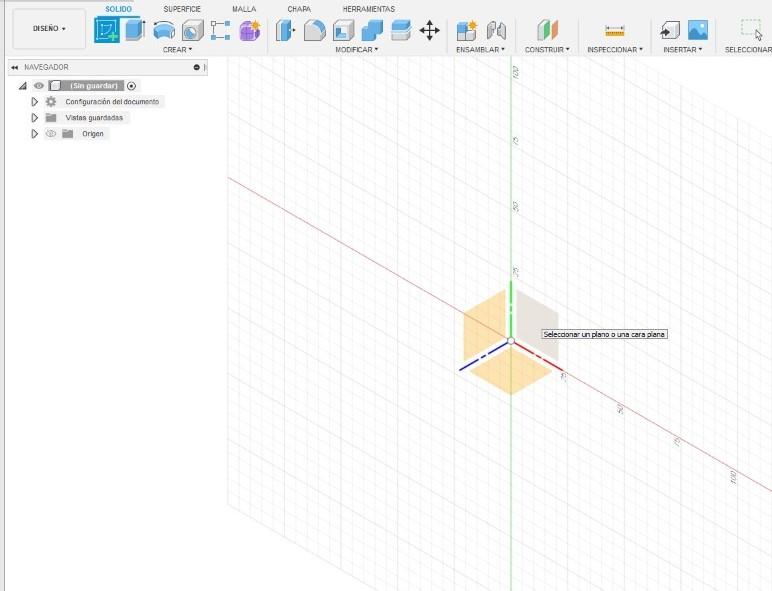Select the left vertical orange origin plane
772x591 pixels.
tap(484, 325)
